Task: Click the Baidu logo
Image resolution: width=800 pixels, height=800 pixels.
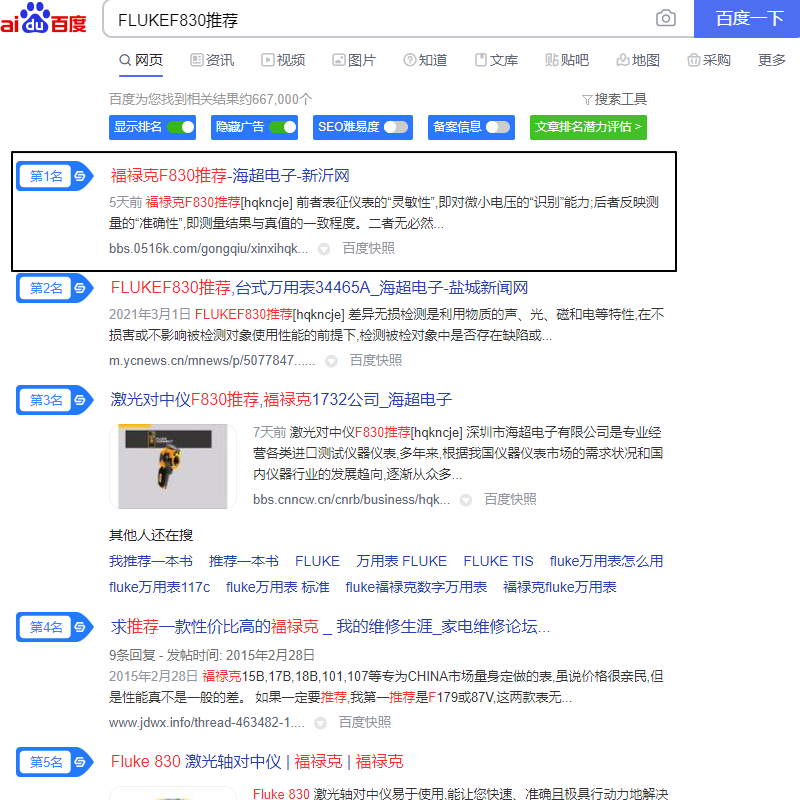Action: 43,19
